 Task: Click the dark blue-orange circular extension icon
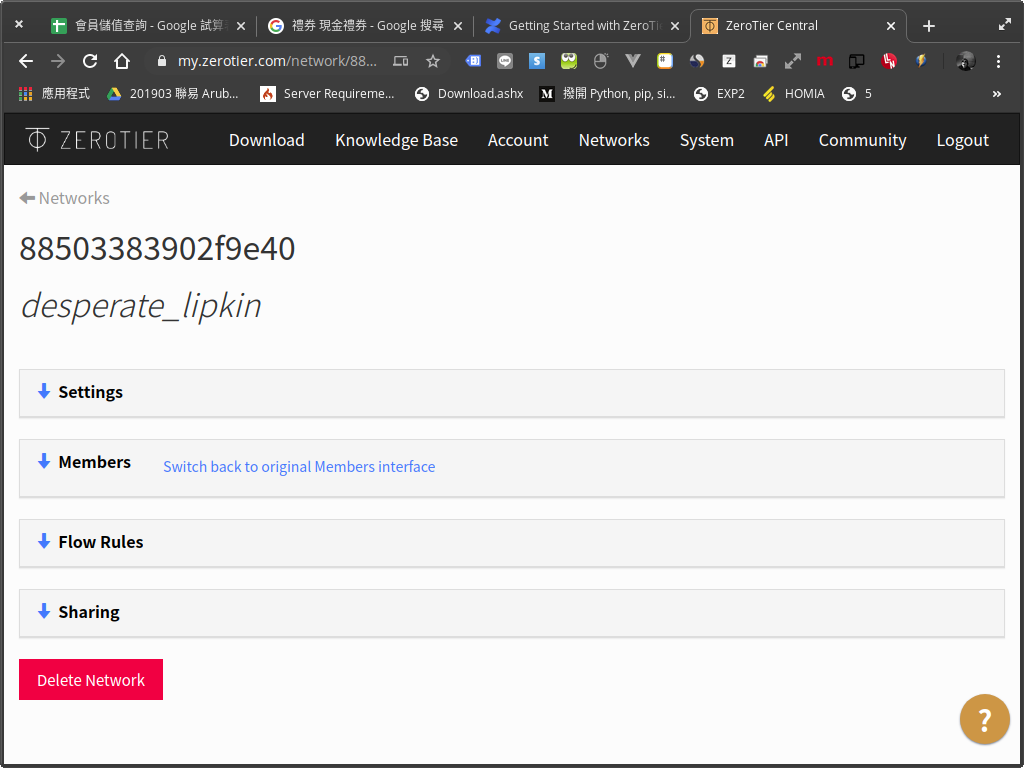pyautogui.click(x=697, y=61)
